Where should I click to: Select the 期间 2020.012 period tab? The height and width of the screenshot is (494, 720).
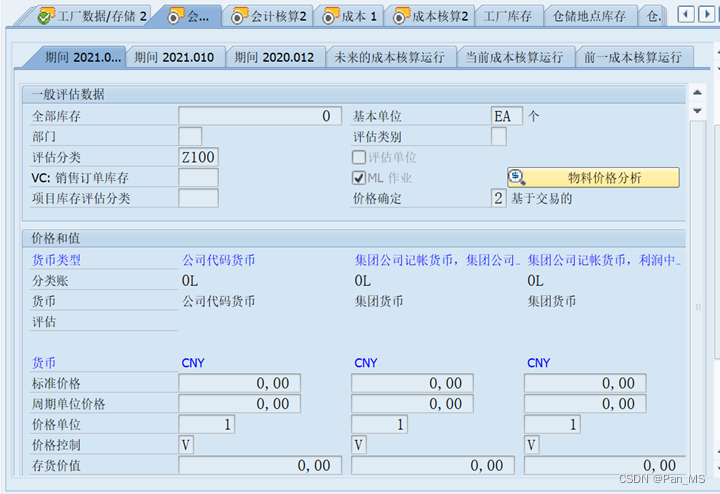coord(275,57)
